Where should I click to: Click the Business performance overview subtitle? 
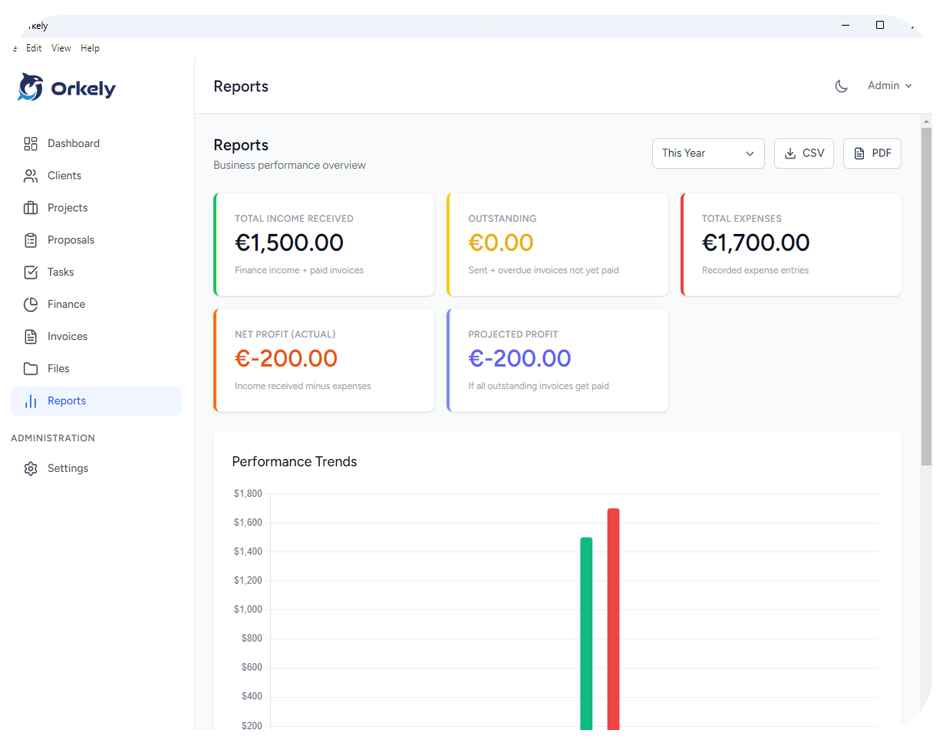289,165
